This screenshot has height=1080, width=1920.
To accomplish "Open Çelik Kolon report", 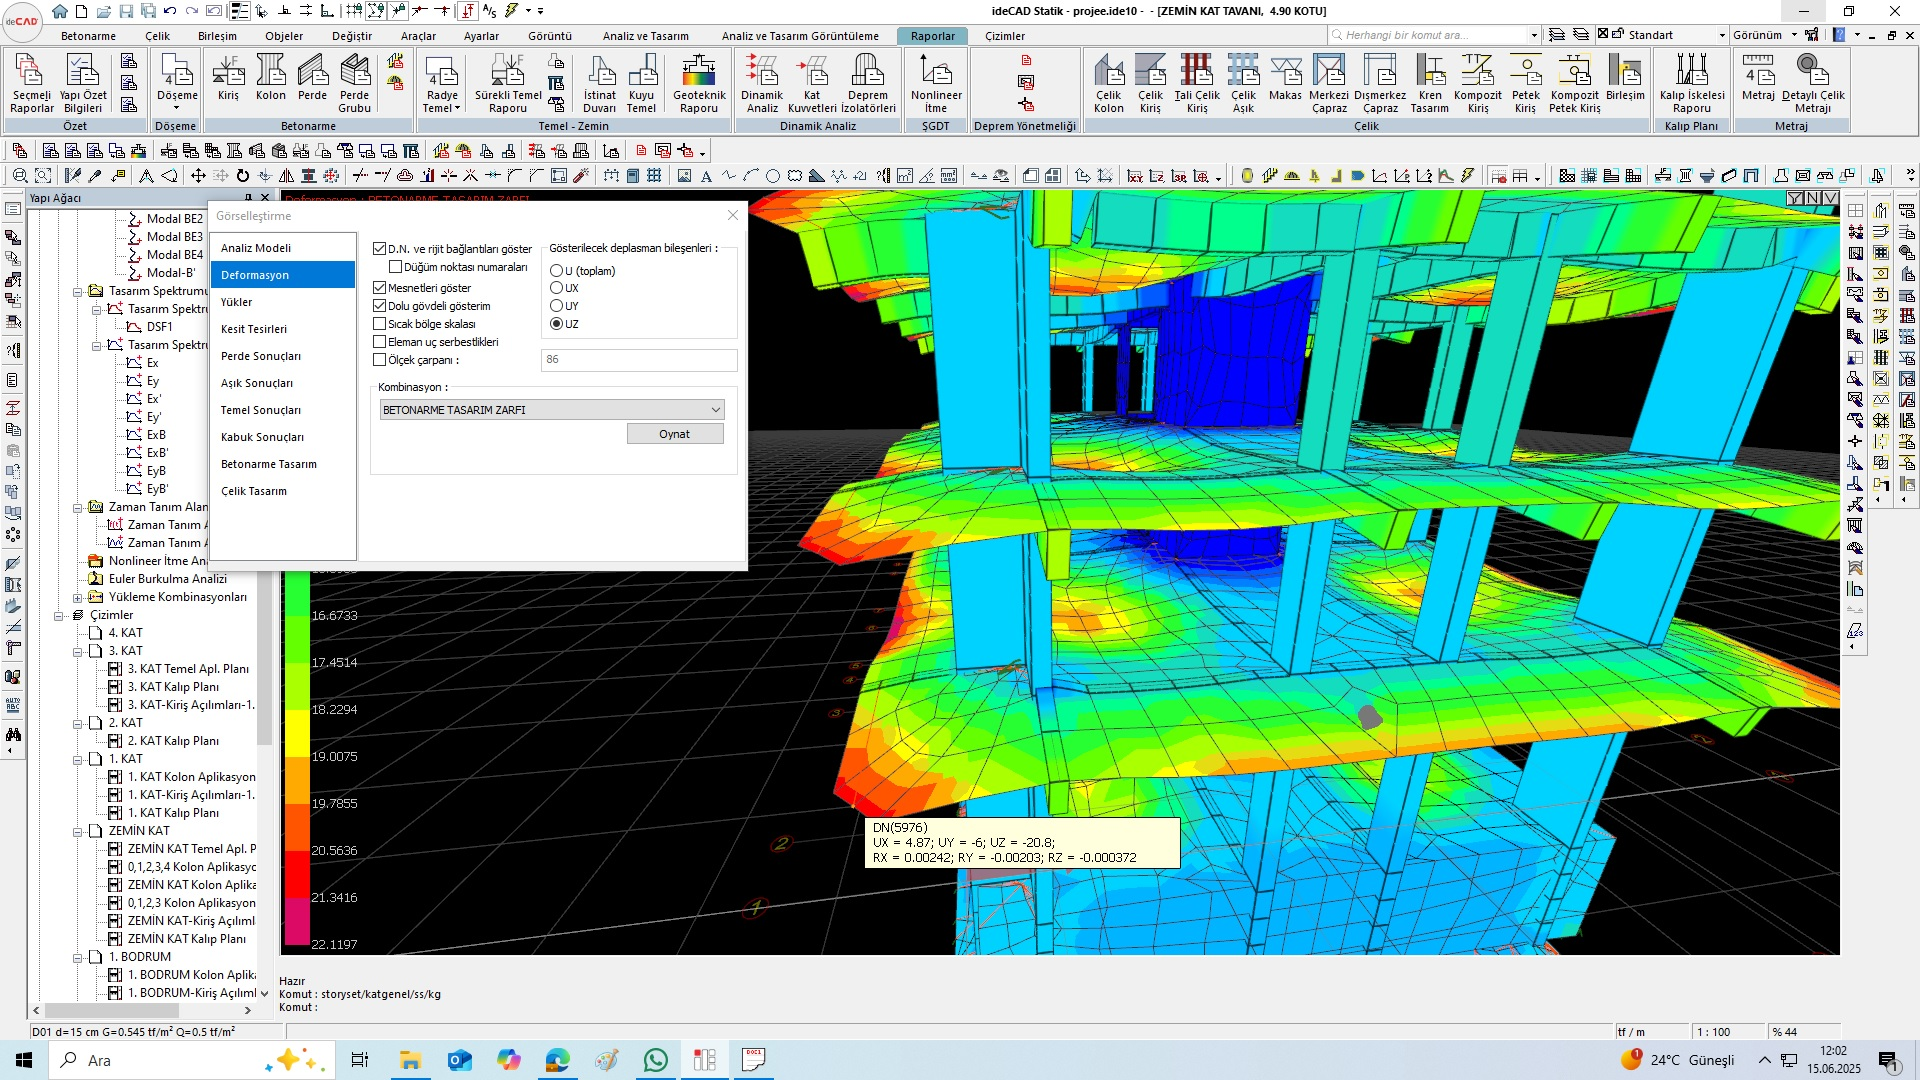I will 1109,83.
